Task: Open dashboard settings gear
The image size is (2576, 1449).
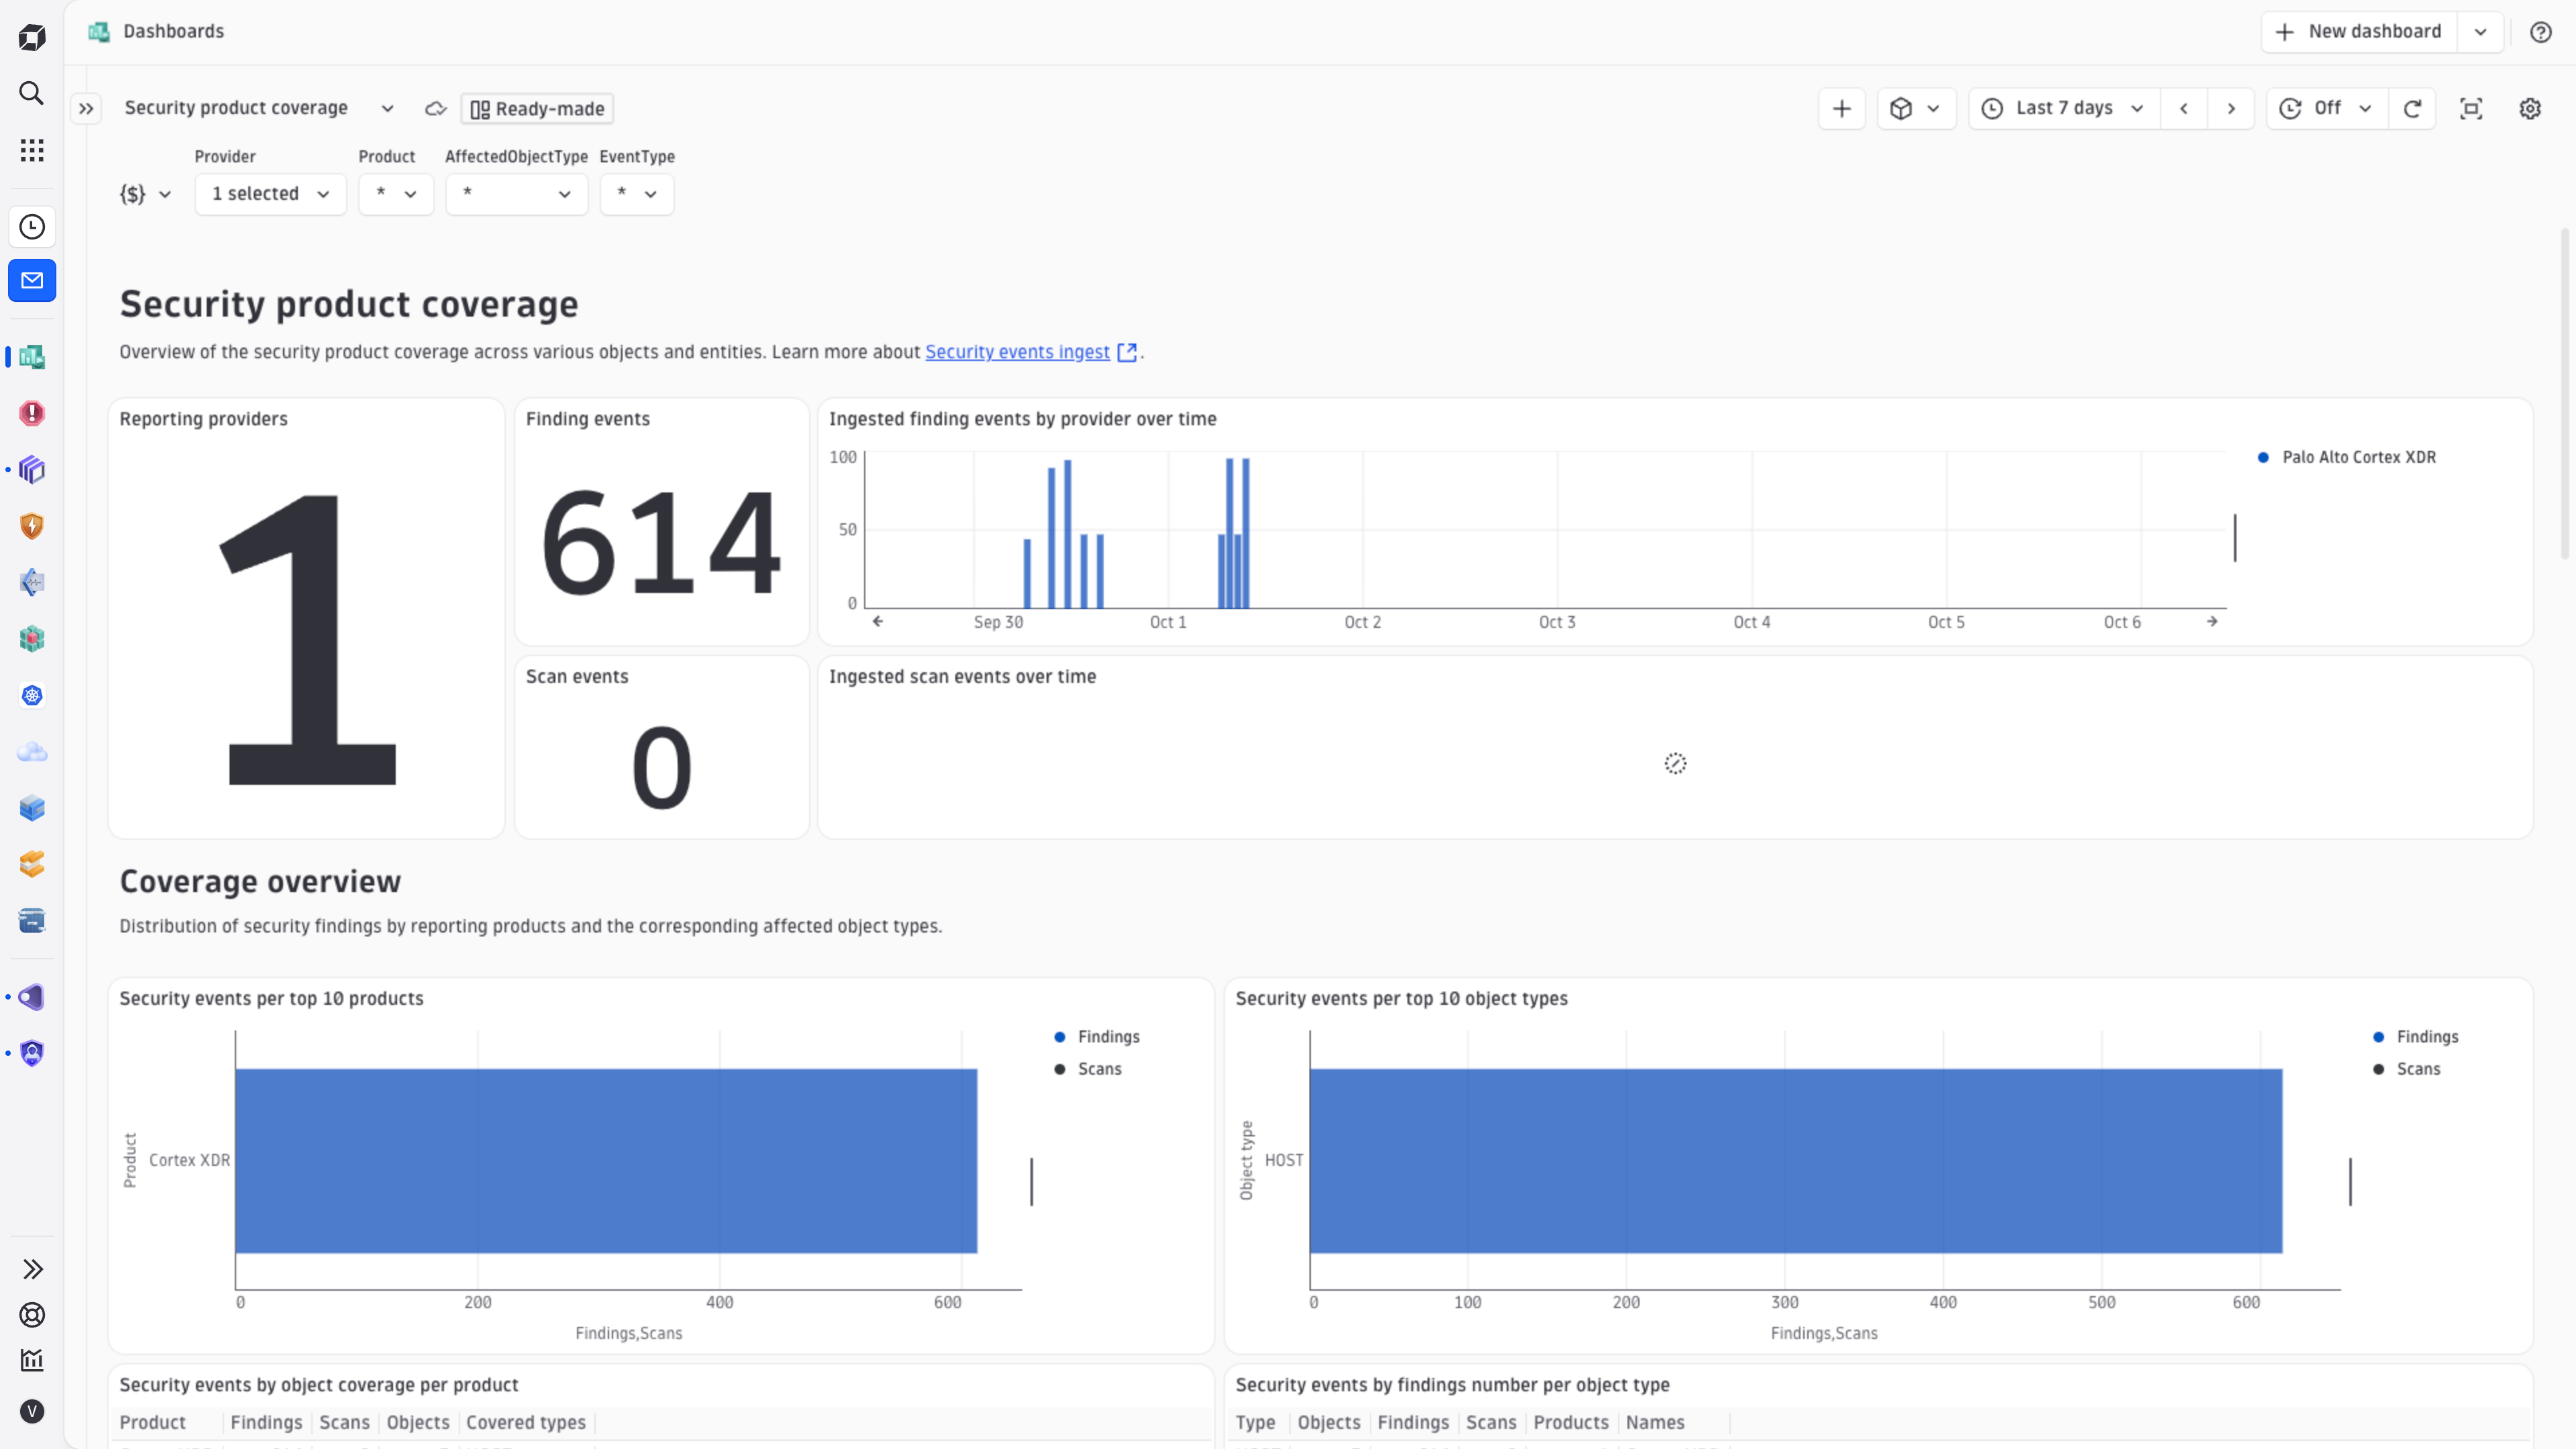Action: [x=2530, y=109]
